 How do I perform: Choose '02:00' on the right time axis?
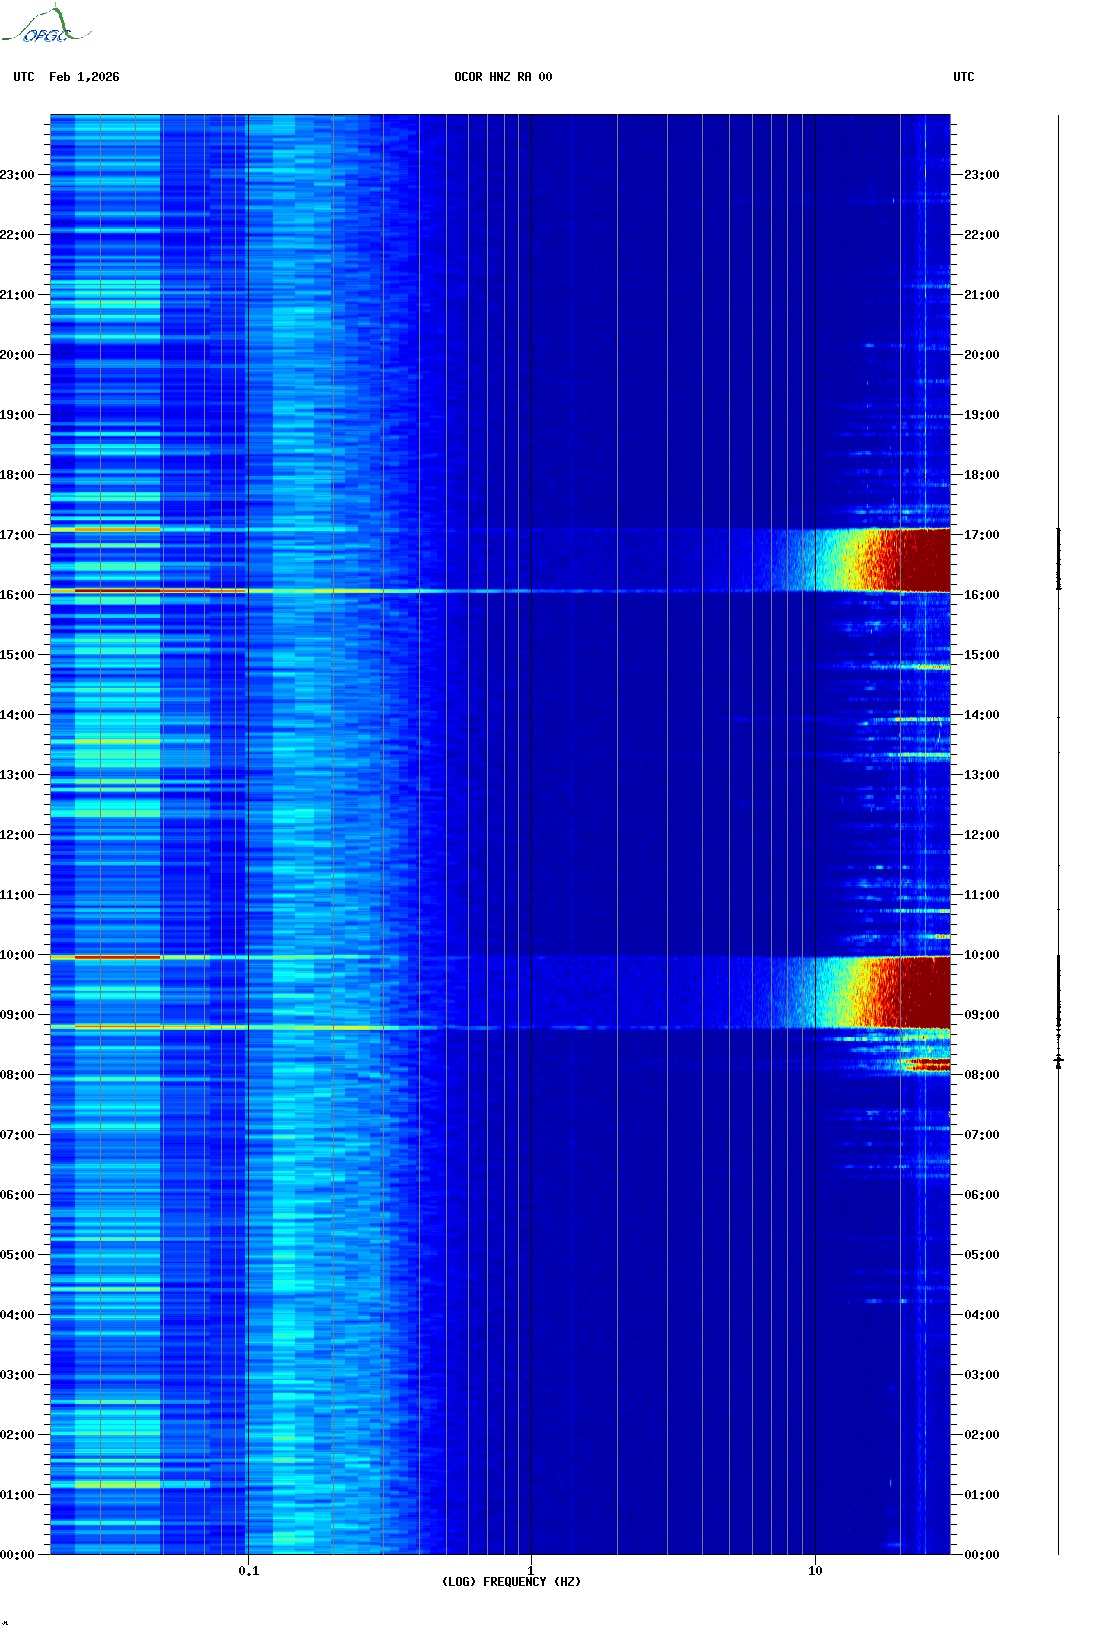coord(982,1435)
